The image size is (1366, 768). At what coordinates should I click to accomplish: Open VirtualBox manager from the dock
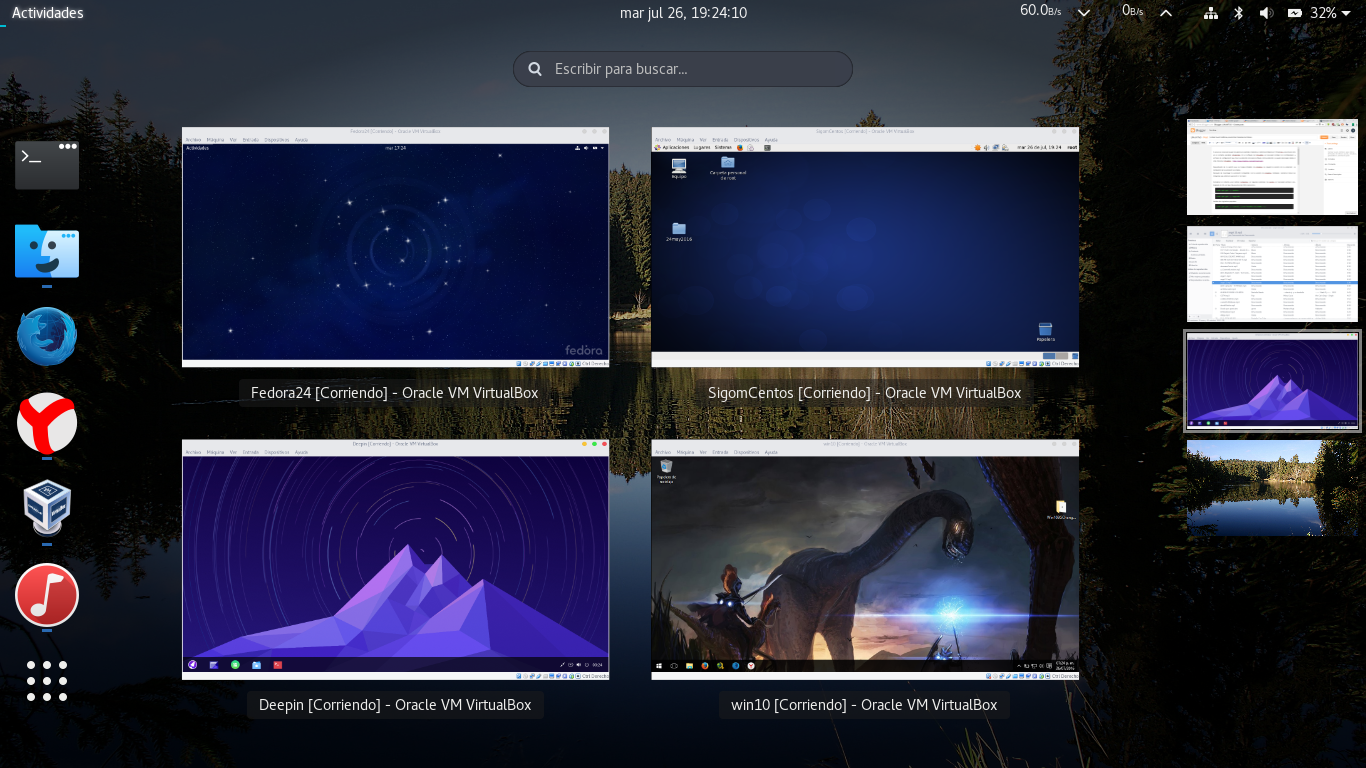(x=47, y=509)
